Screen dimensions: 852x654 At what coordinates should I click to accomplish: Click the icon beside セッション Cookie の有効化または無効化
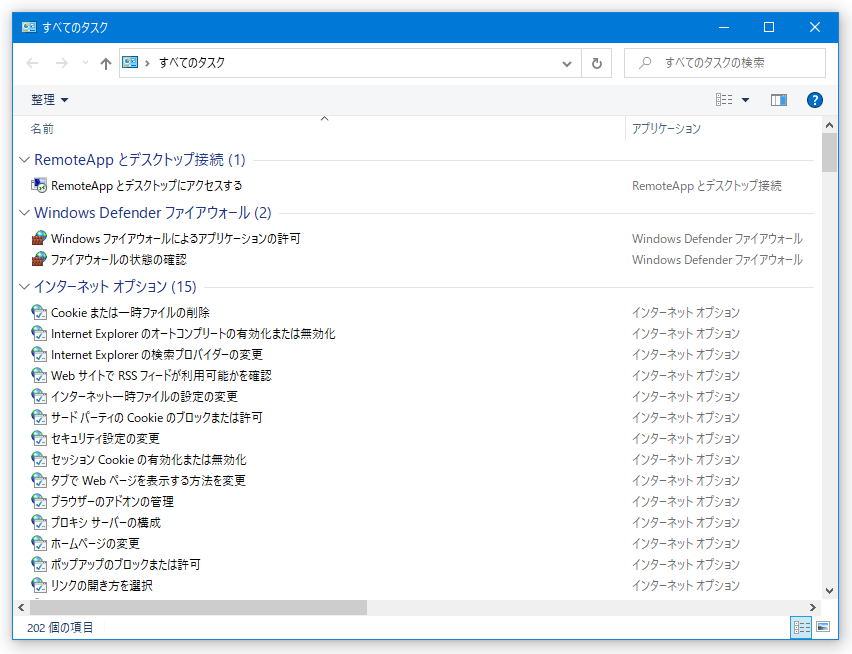[x=39, y=460]
